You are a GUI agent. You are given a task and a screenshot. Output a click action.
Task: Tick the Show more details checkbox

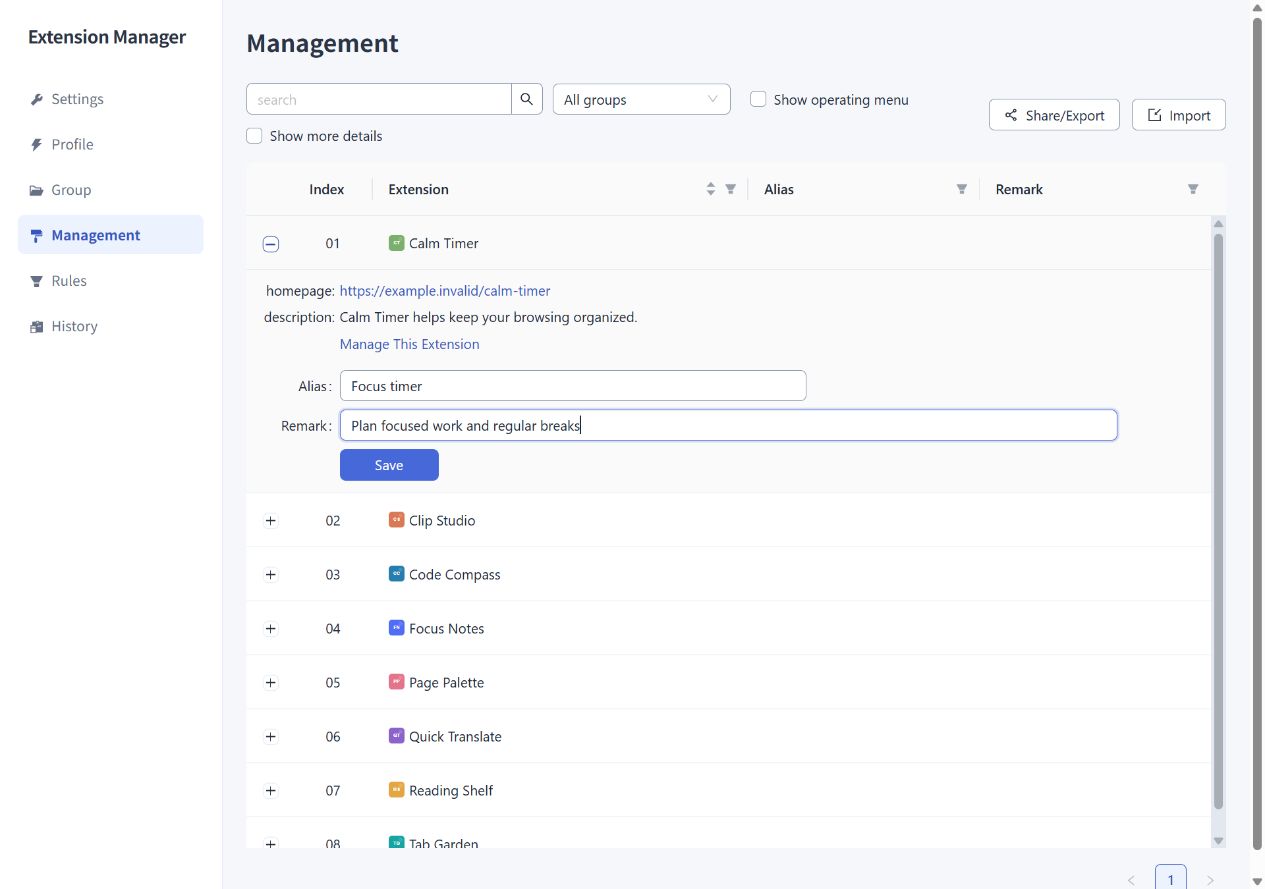(x=254, y=135)
